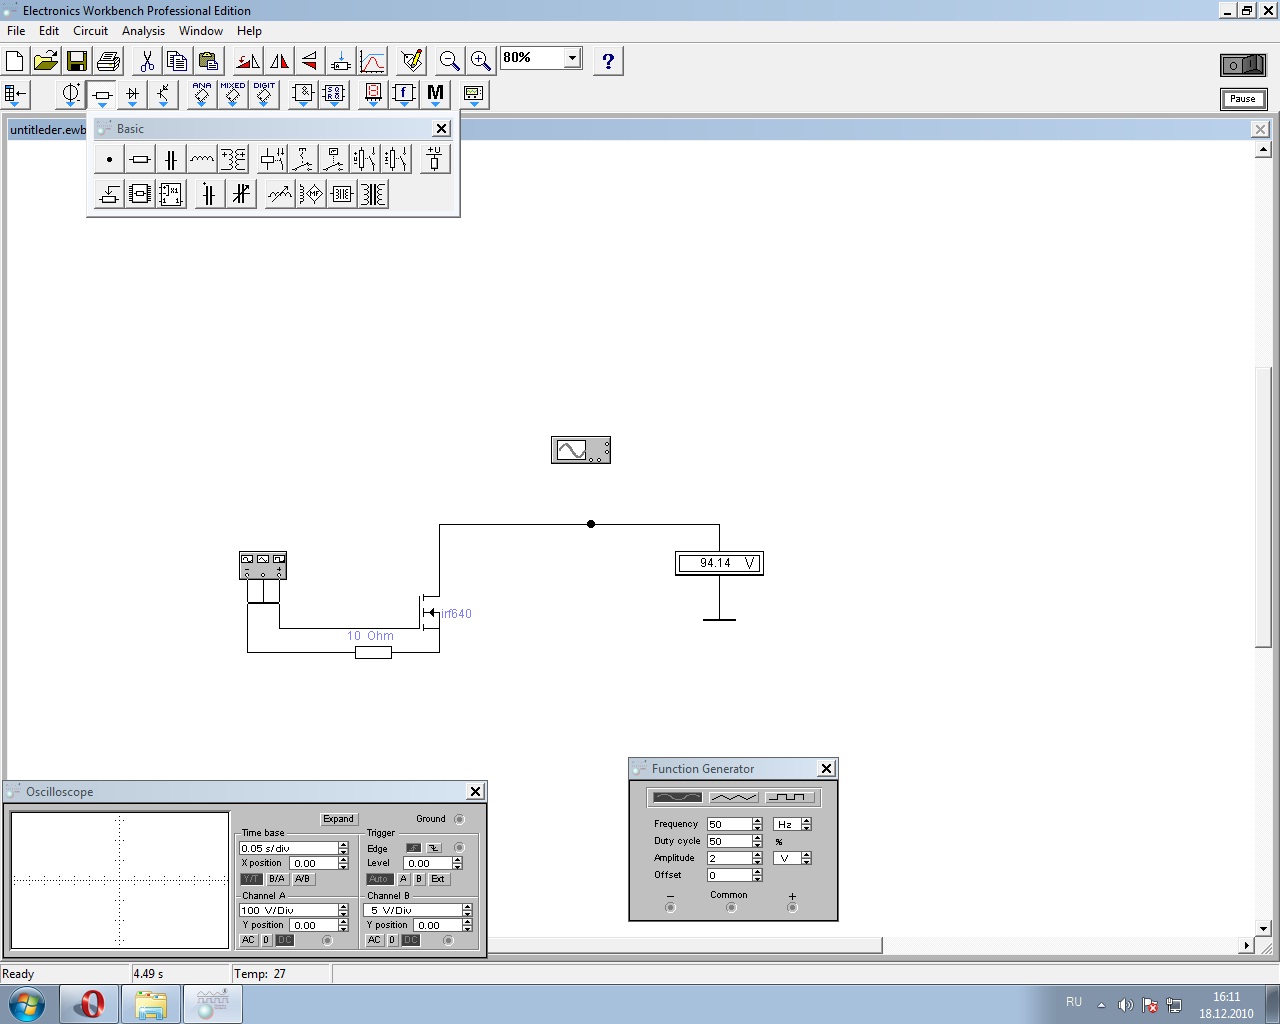This screenshot has height=1024, width=1280.
Task: Open the Diodes parts bin
Action: click(x=132, y=95)
